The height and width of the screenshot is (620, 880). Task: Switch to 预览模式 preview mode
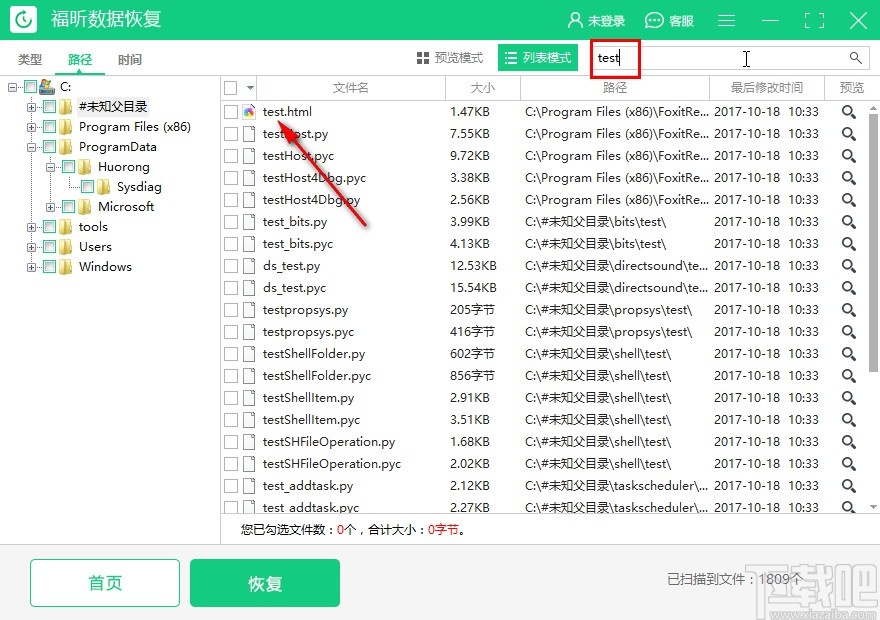[x=450, y=58]
